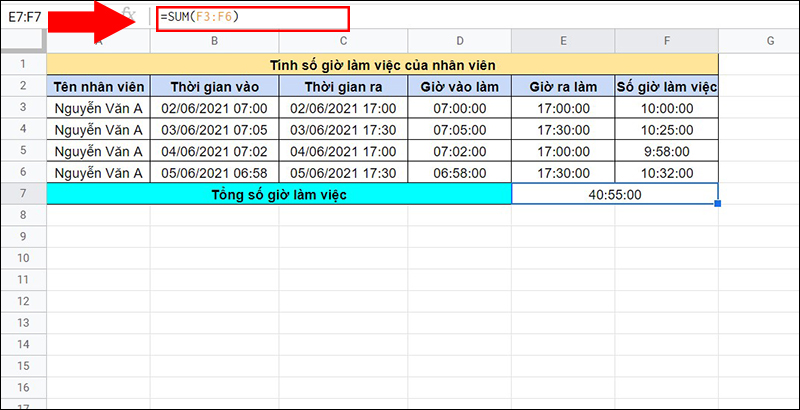Select row 8 header

tap(23, 215)
